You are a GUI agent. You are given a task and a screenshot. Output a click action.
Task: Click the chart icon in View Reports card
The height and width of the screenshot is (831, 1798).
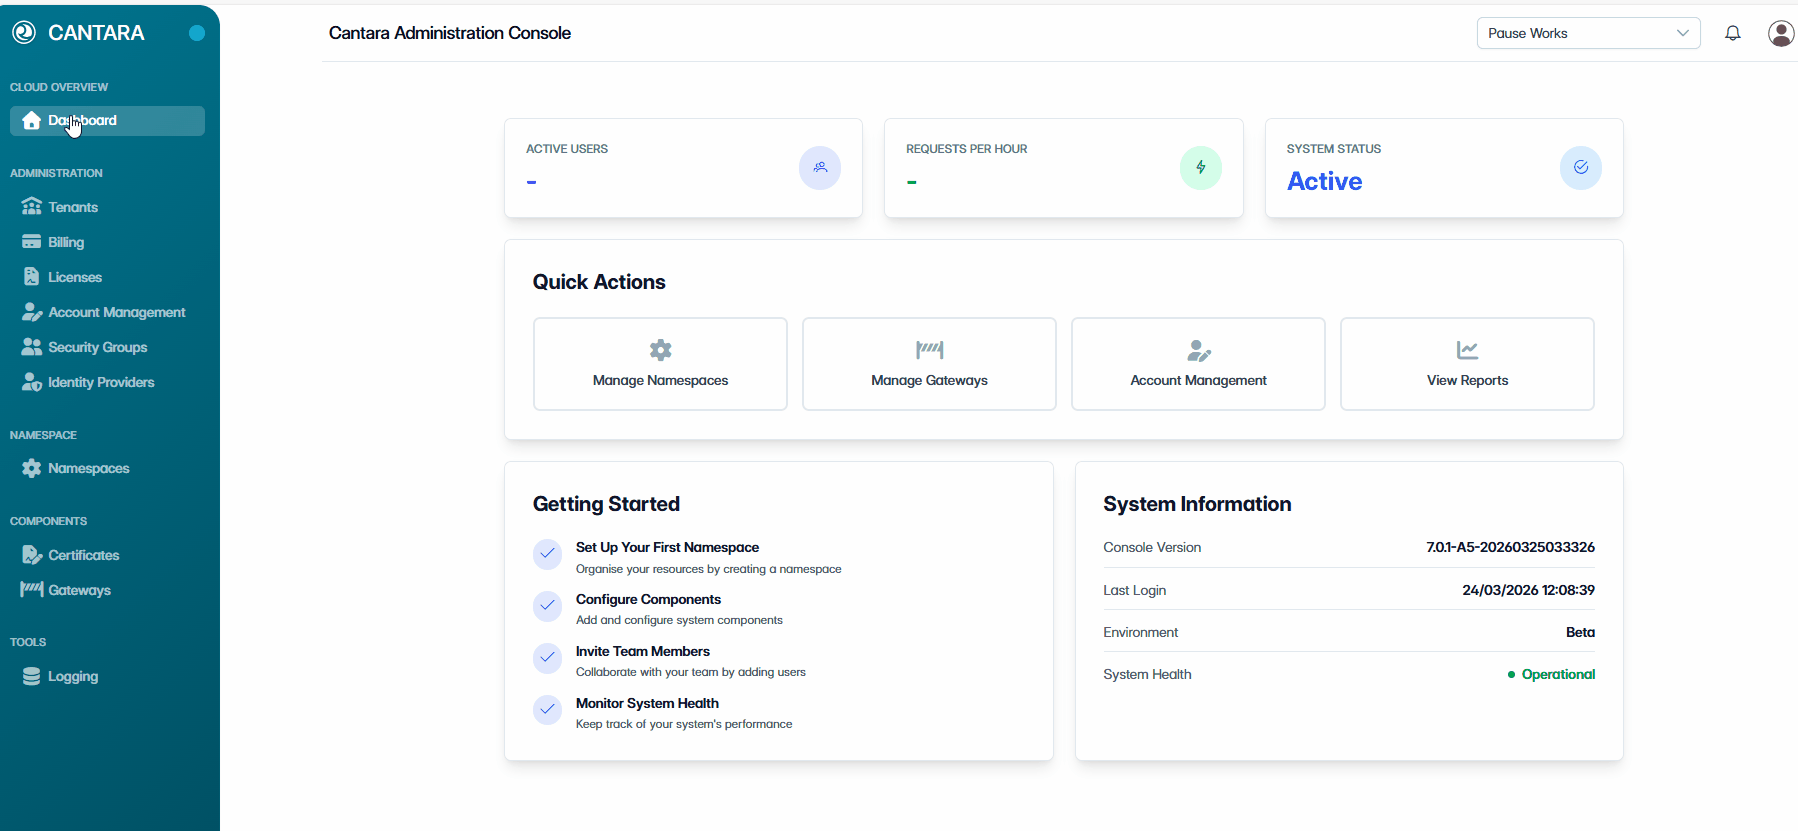coord(1468,350)
